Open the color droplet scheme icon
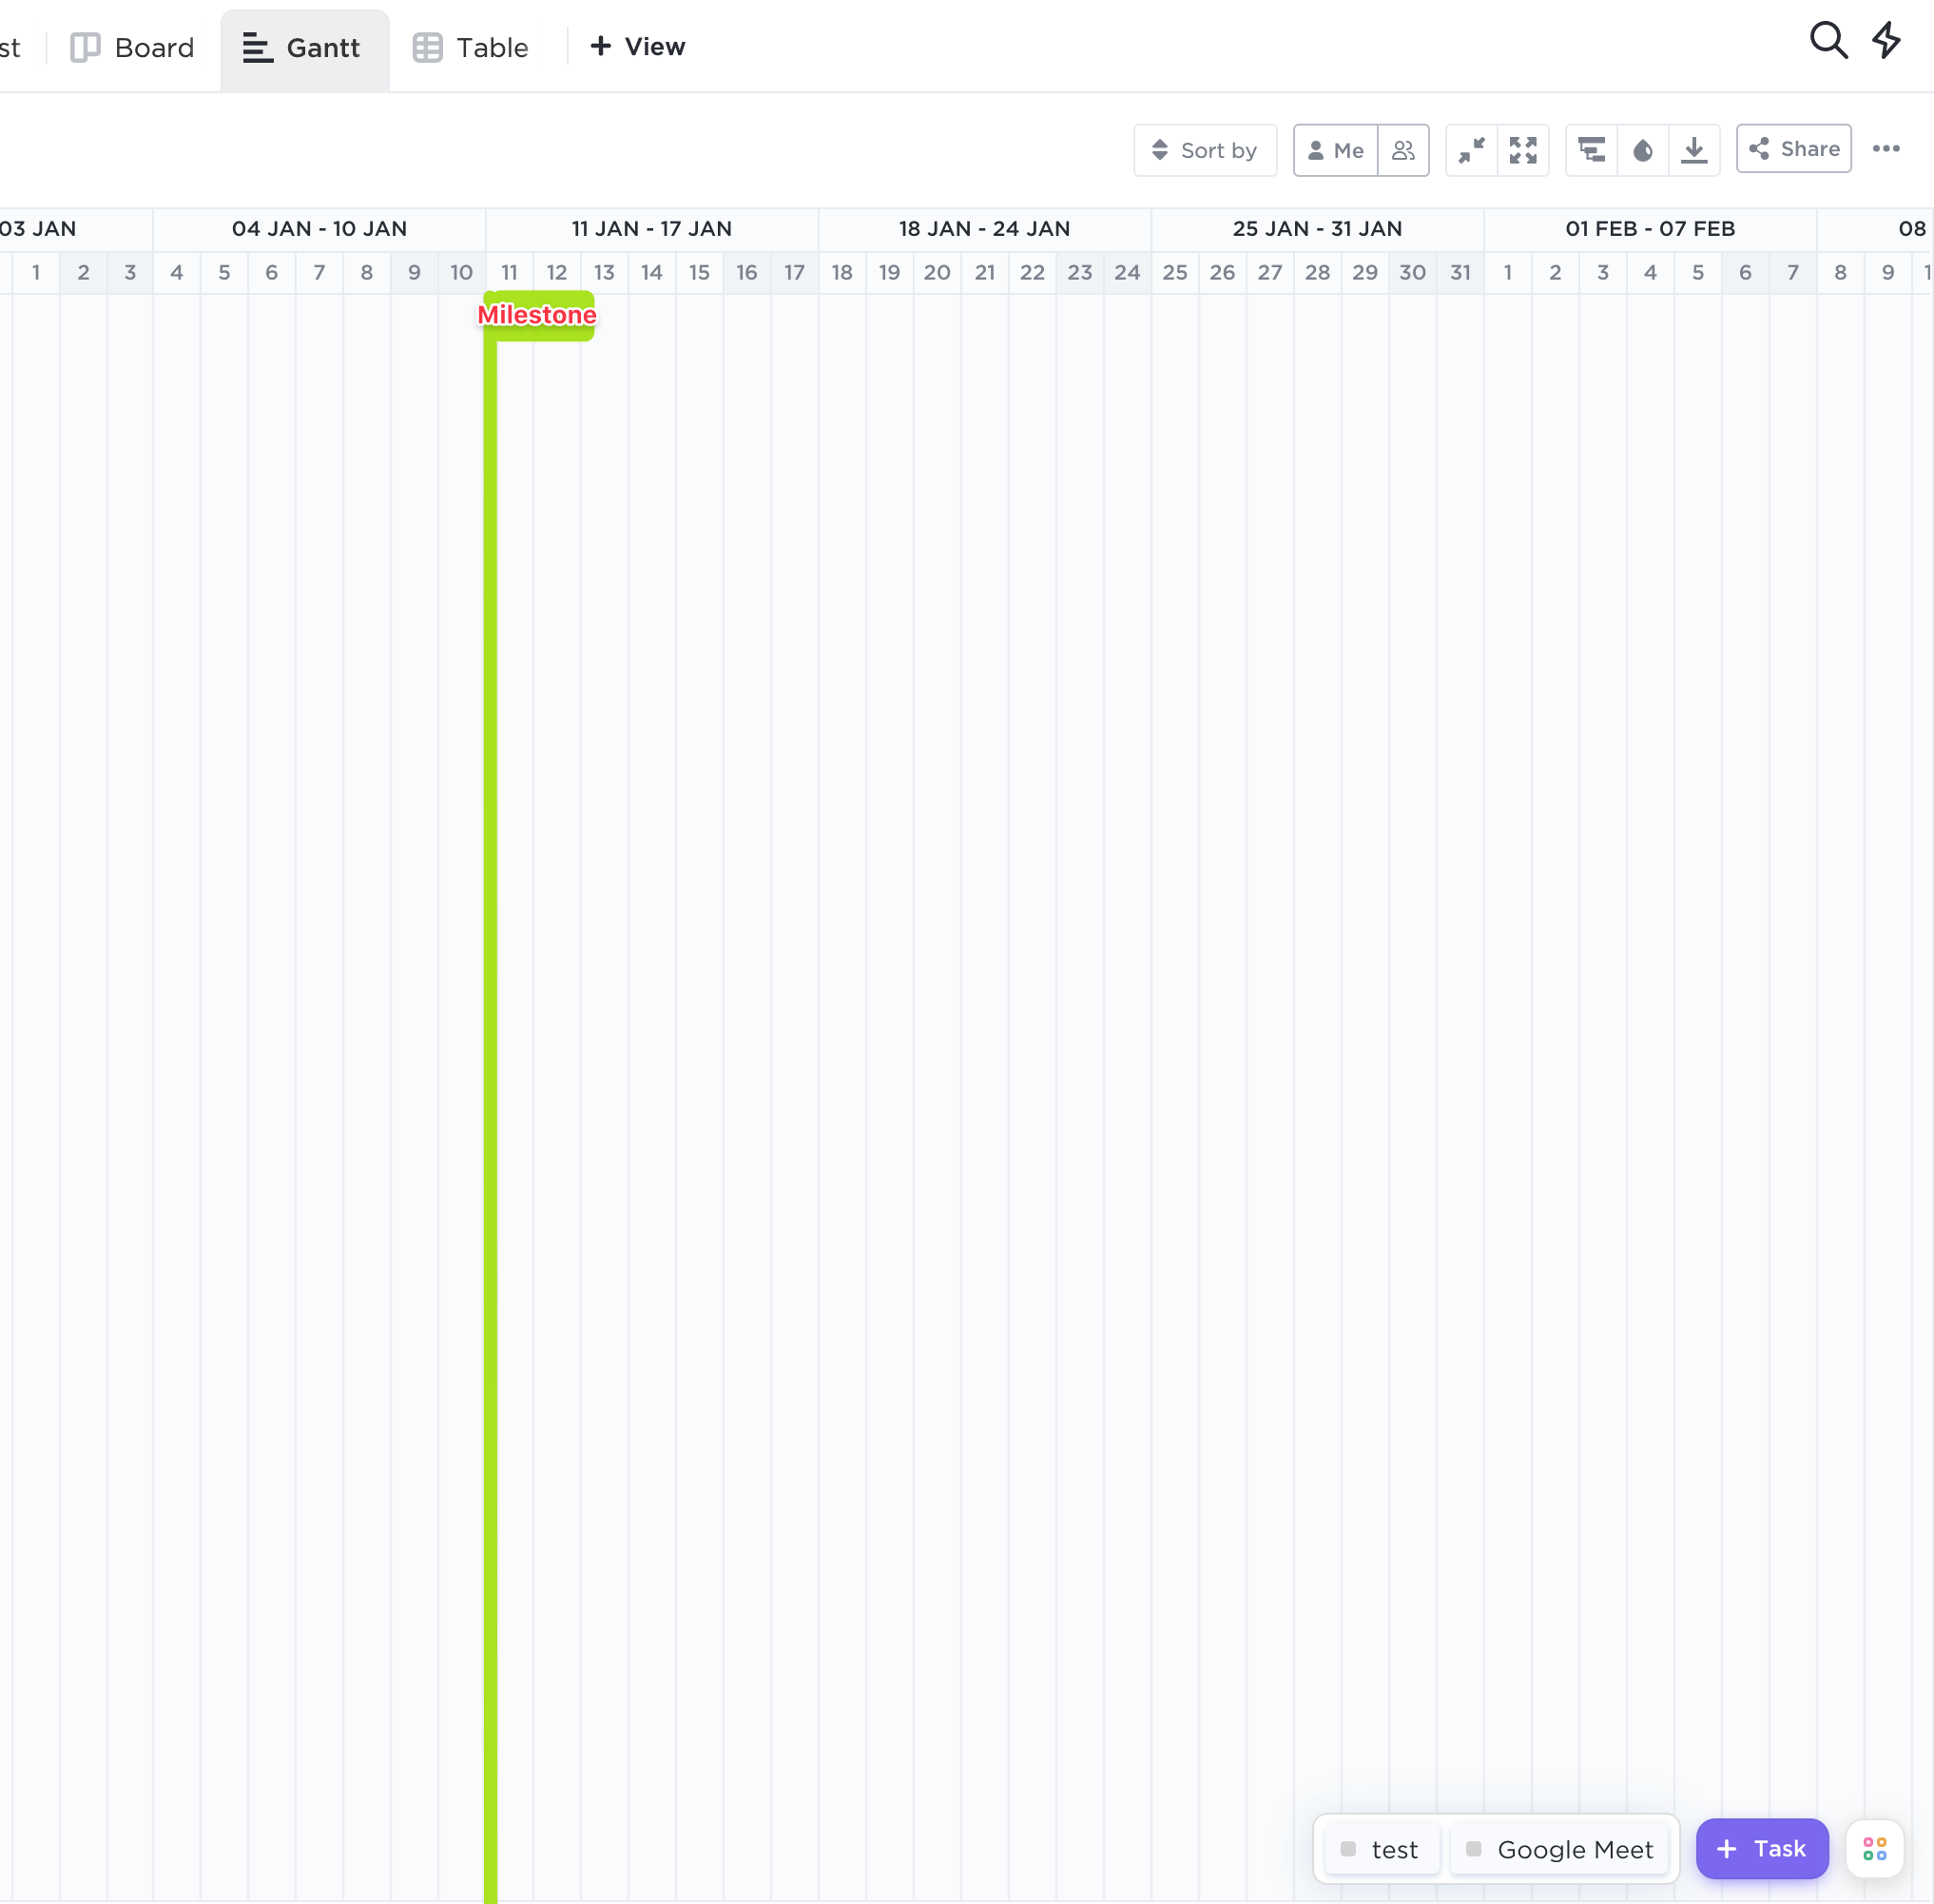This screenshot has height=1904, width=1934. [1642, 150]
